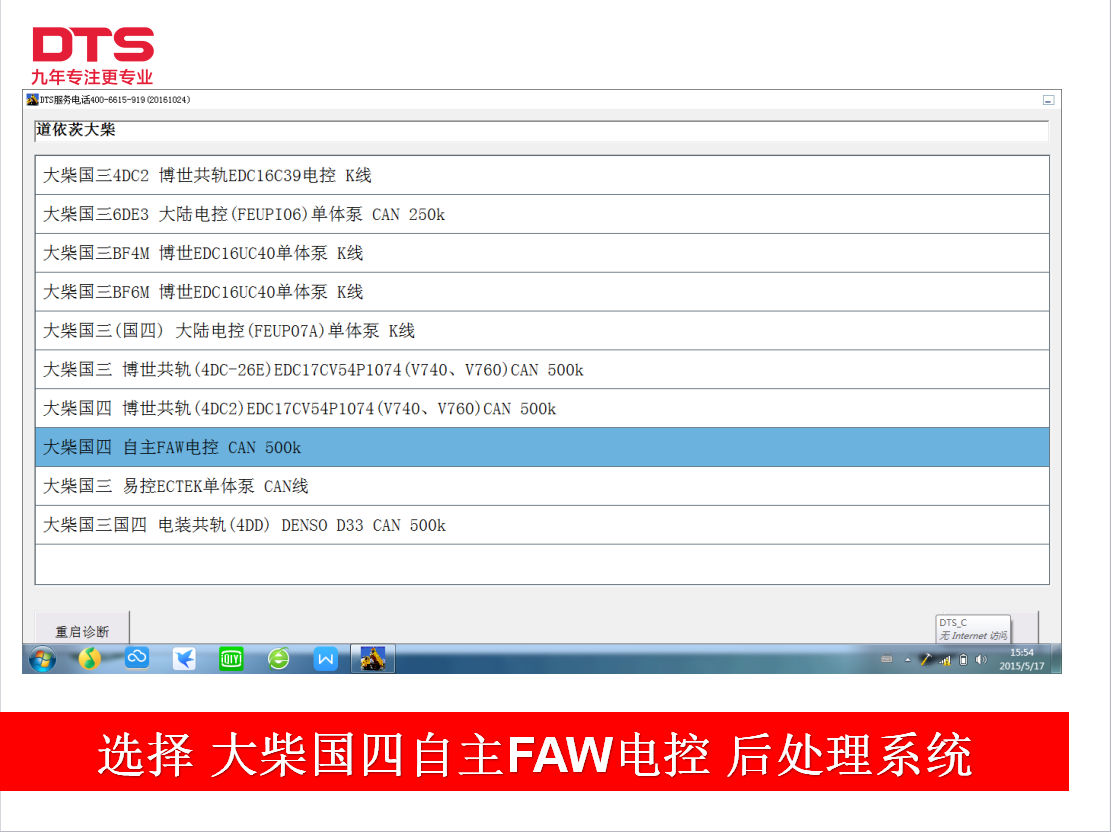Open the network signal tray icon

(x=944, y=660)
